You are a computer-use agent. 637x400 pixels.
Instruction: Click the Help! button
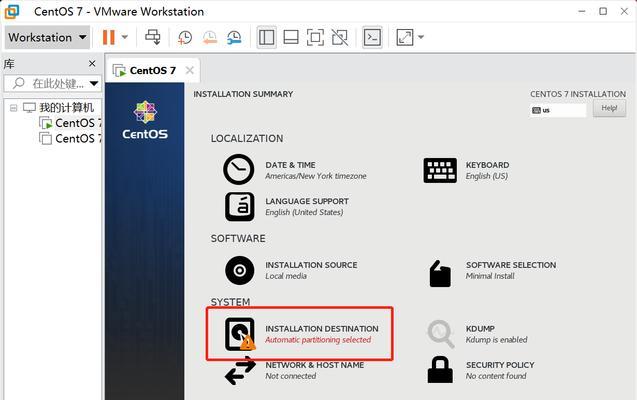(x=609, y=108)
